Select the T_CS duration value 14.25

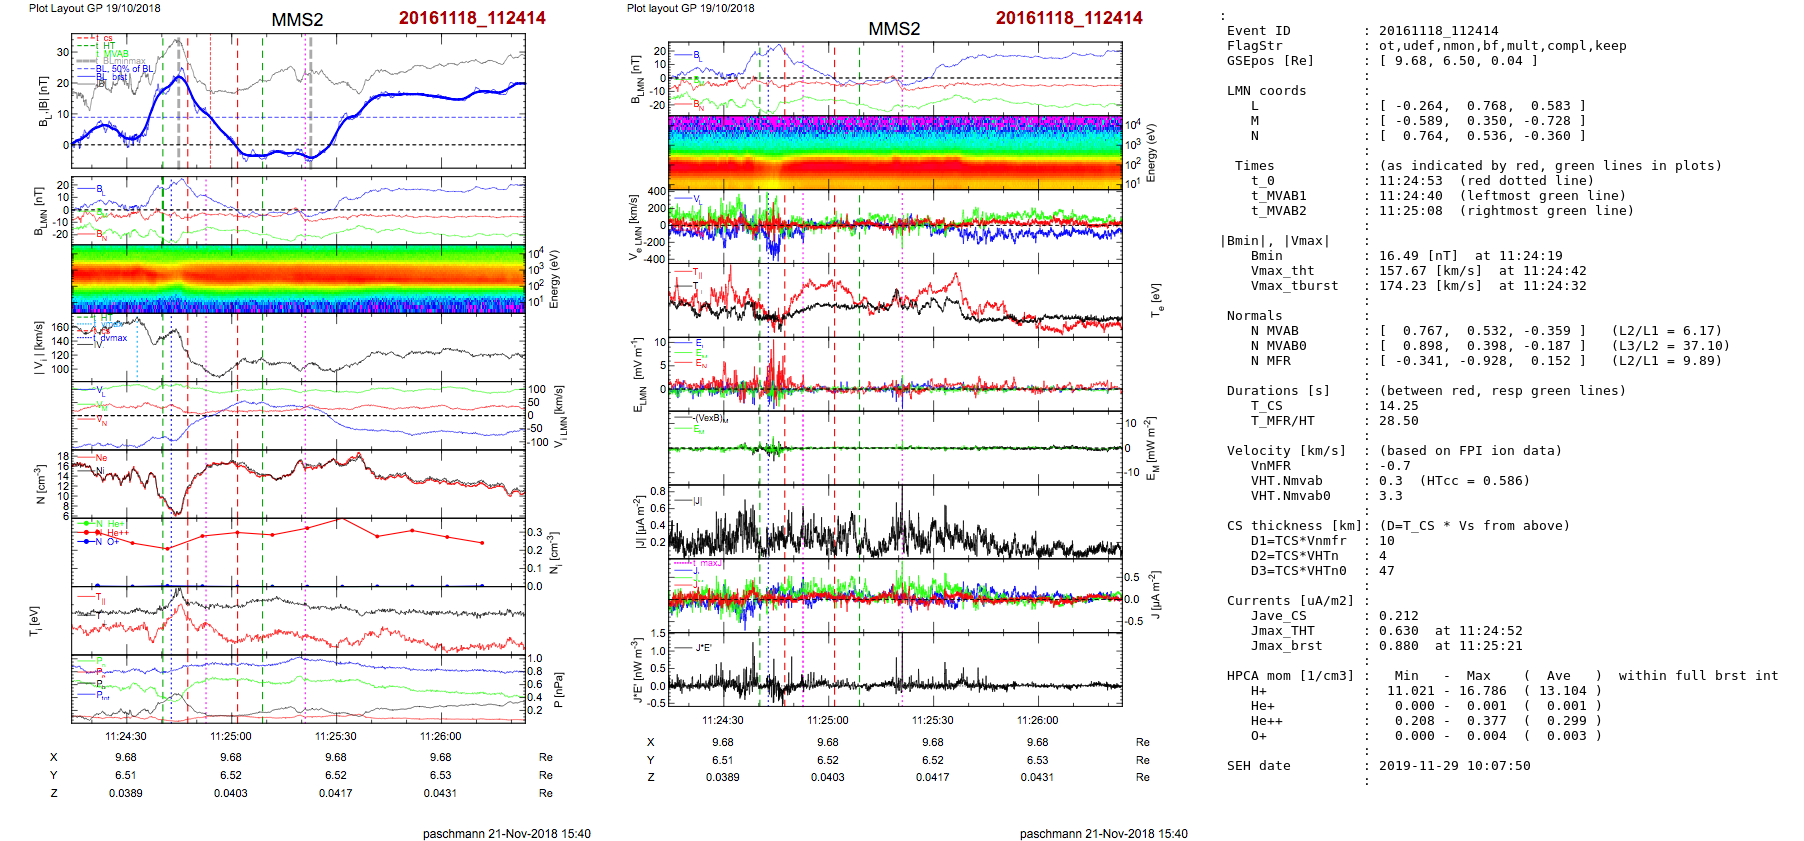pos(1398,406)
